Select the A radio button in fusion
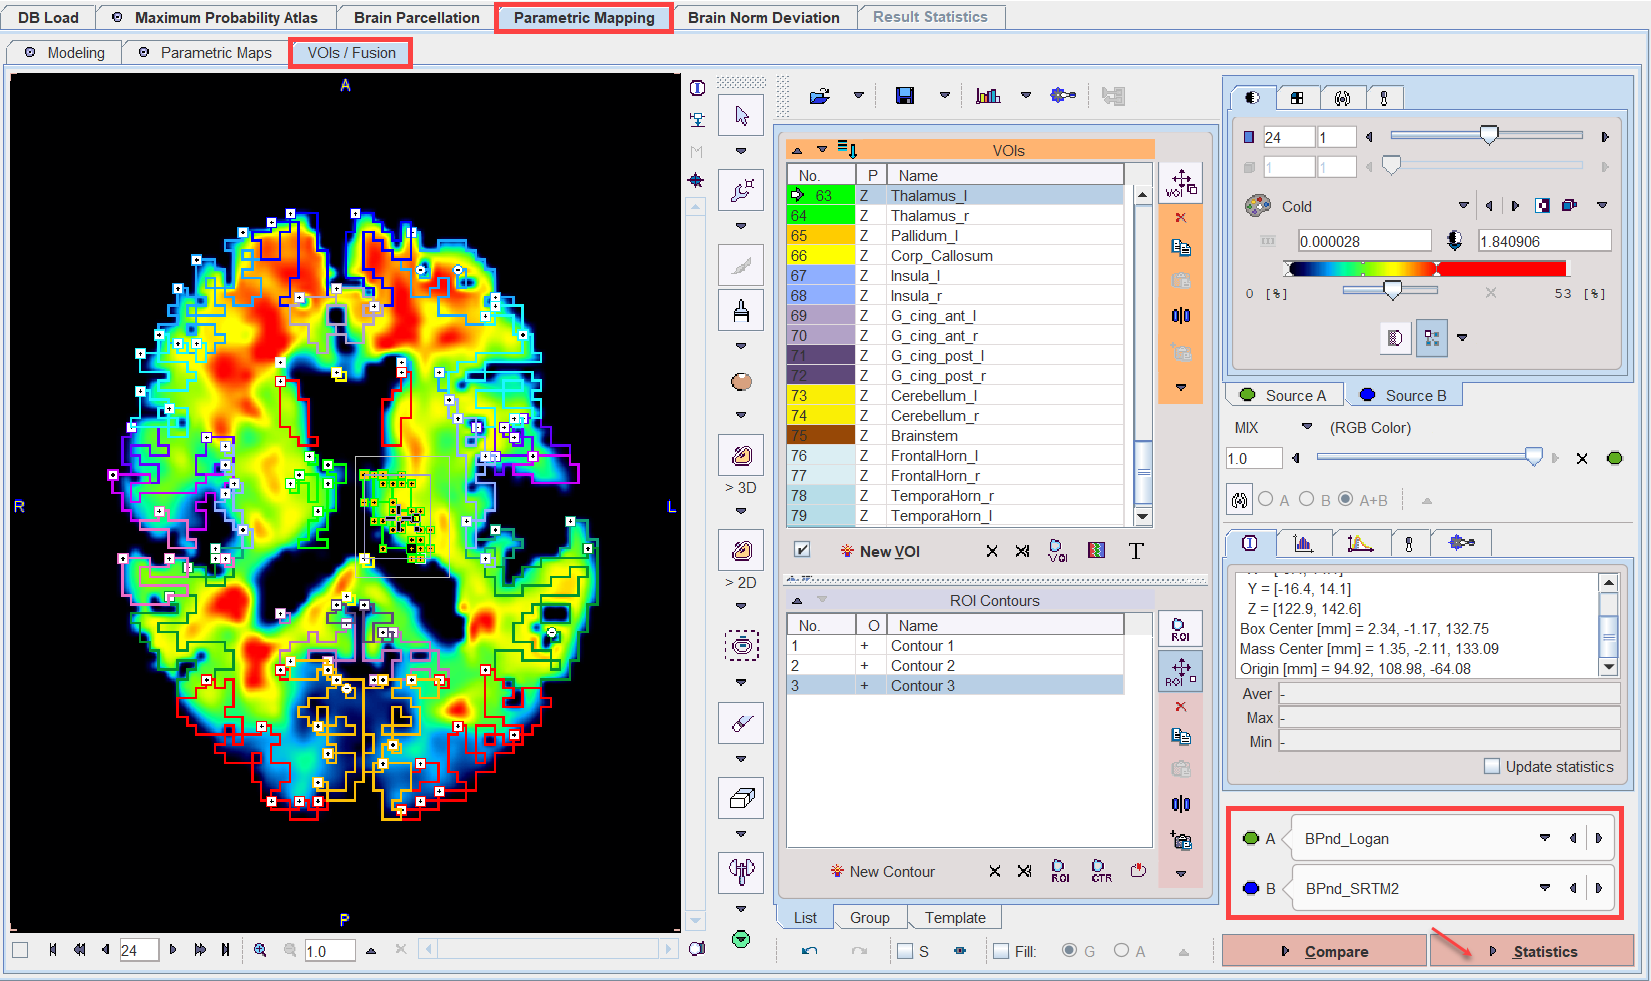The width and height of the screenshot is (1651, 981). (x=1266, y=499)
